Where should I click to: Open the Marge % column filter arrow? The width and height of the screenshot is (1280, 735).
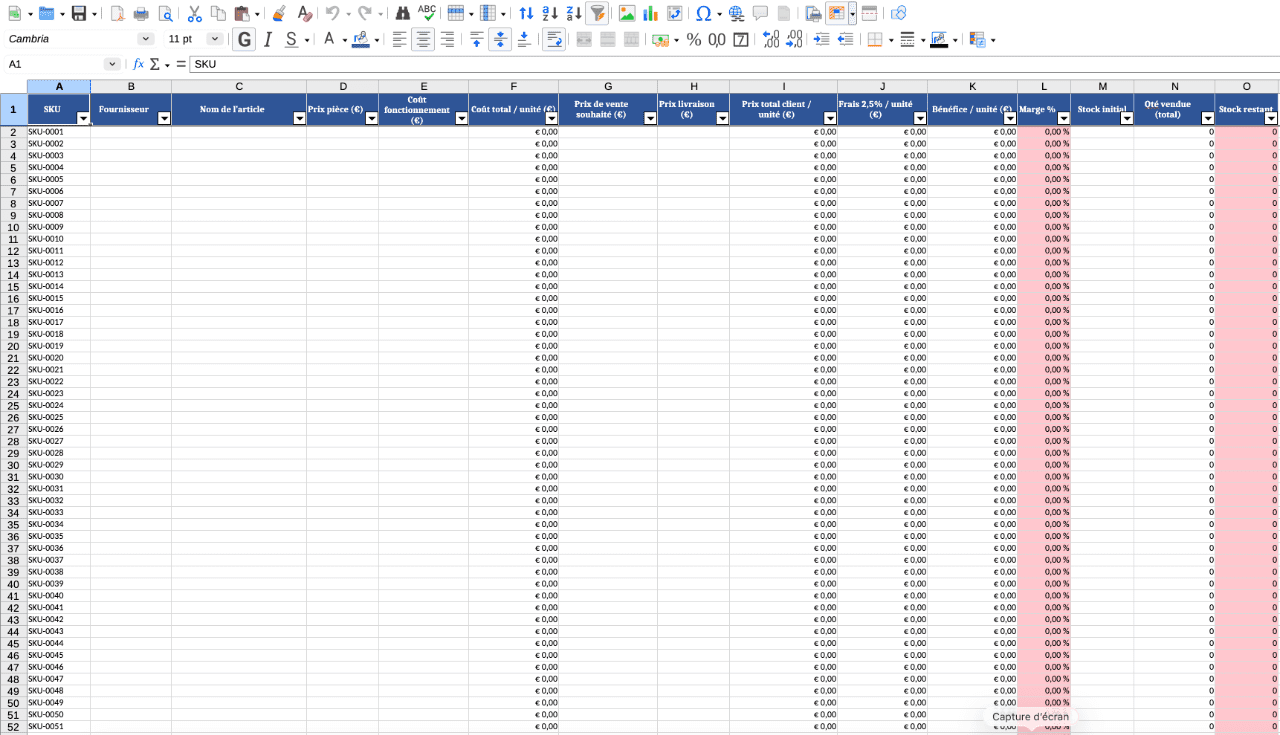point(1062,118)
